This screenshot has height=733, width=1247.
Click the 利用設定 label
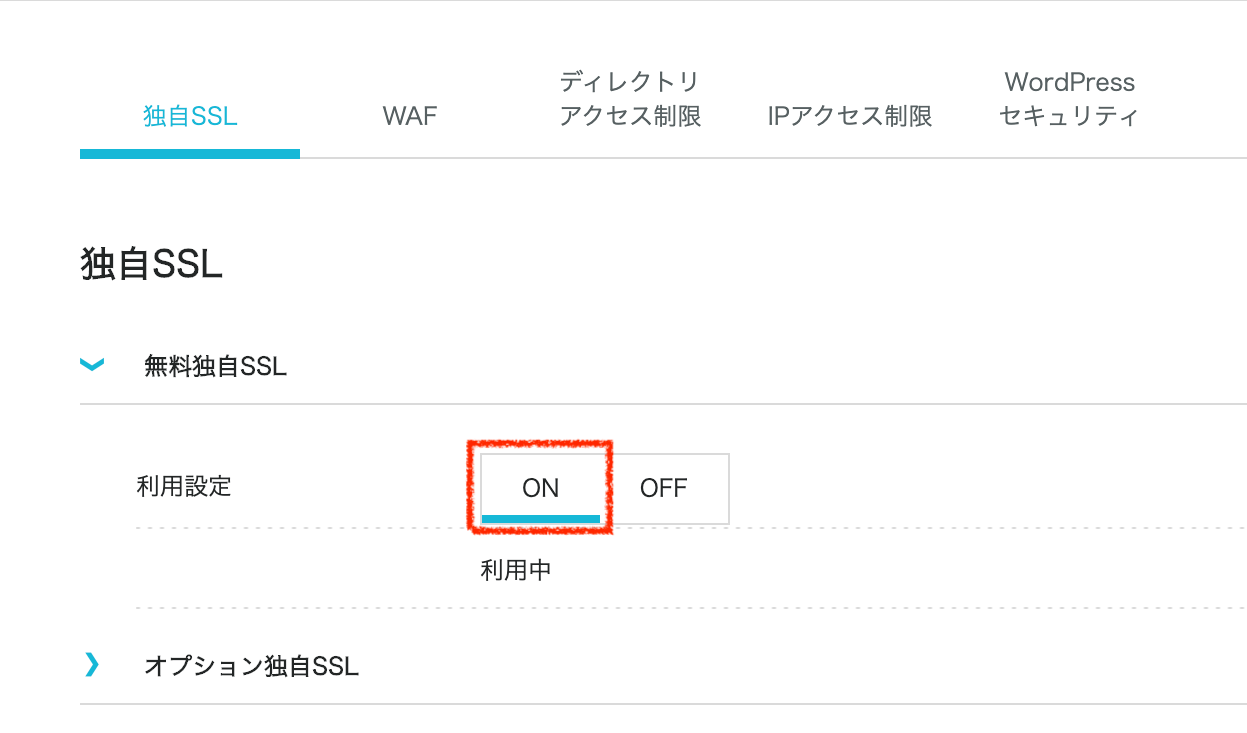(x=183, y=486)
